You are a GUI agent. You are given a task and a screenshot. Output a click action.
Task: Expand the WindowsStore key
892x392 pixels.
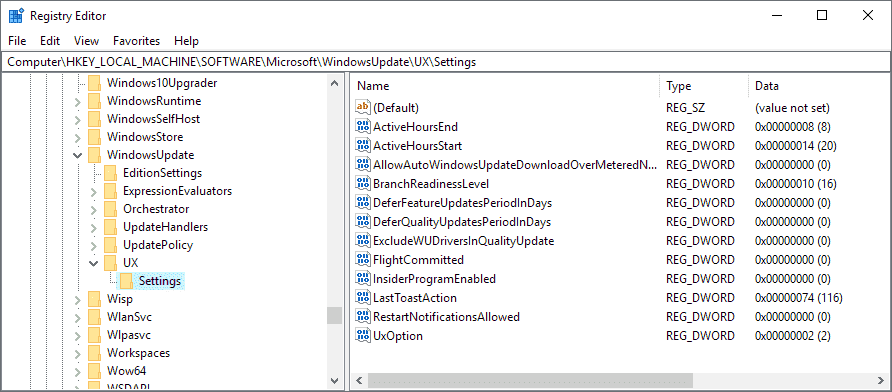[x=77, y=137]
